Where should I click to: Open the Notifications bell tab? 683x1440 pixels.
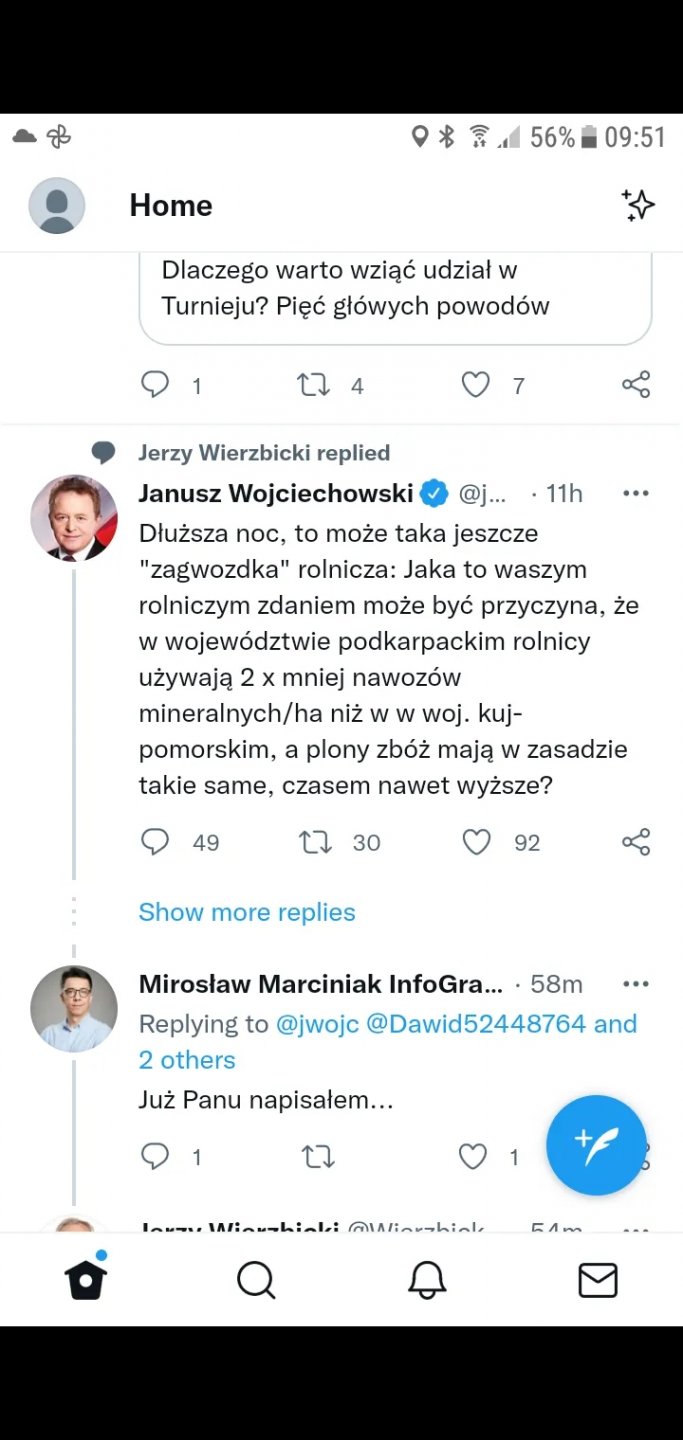pos(427,1279)
